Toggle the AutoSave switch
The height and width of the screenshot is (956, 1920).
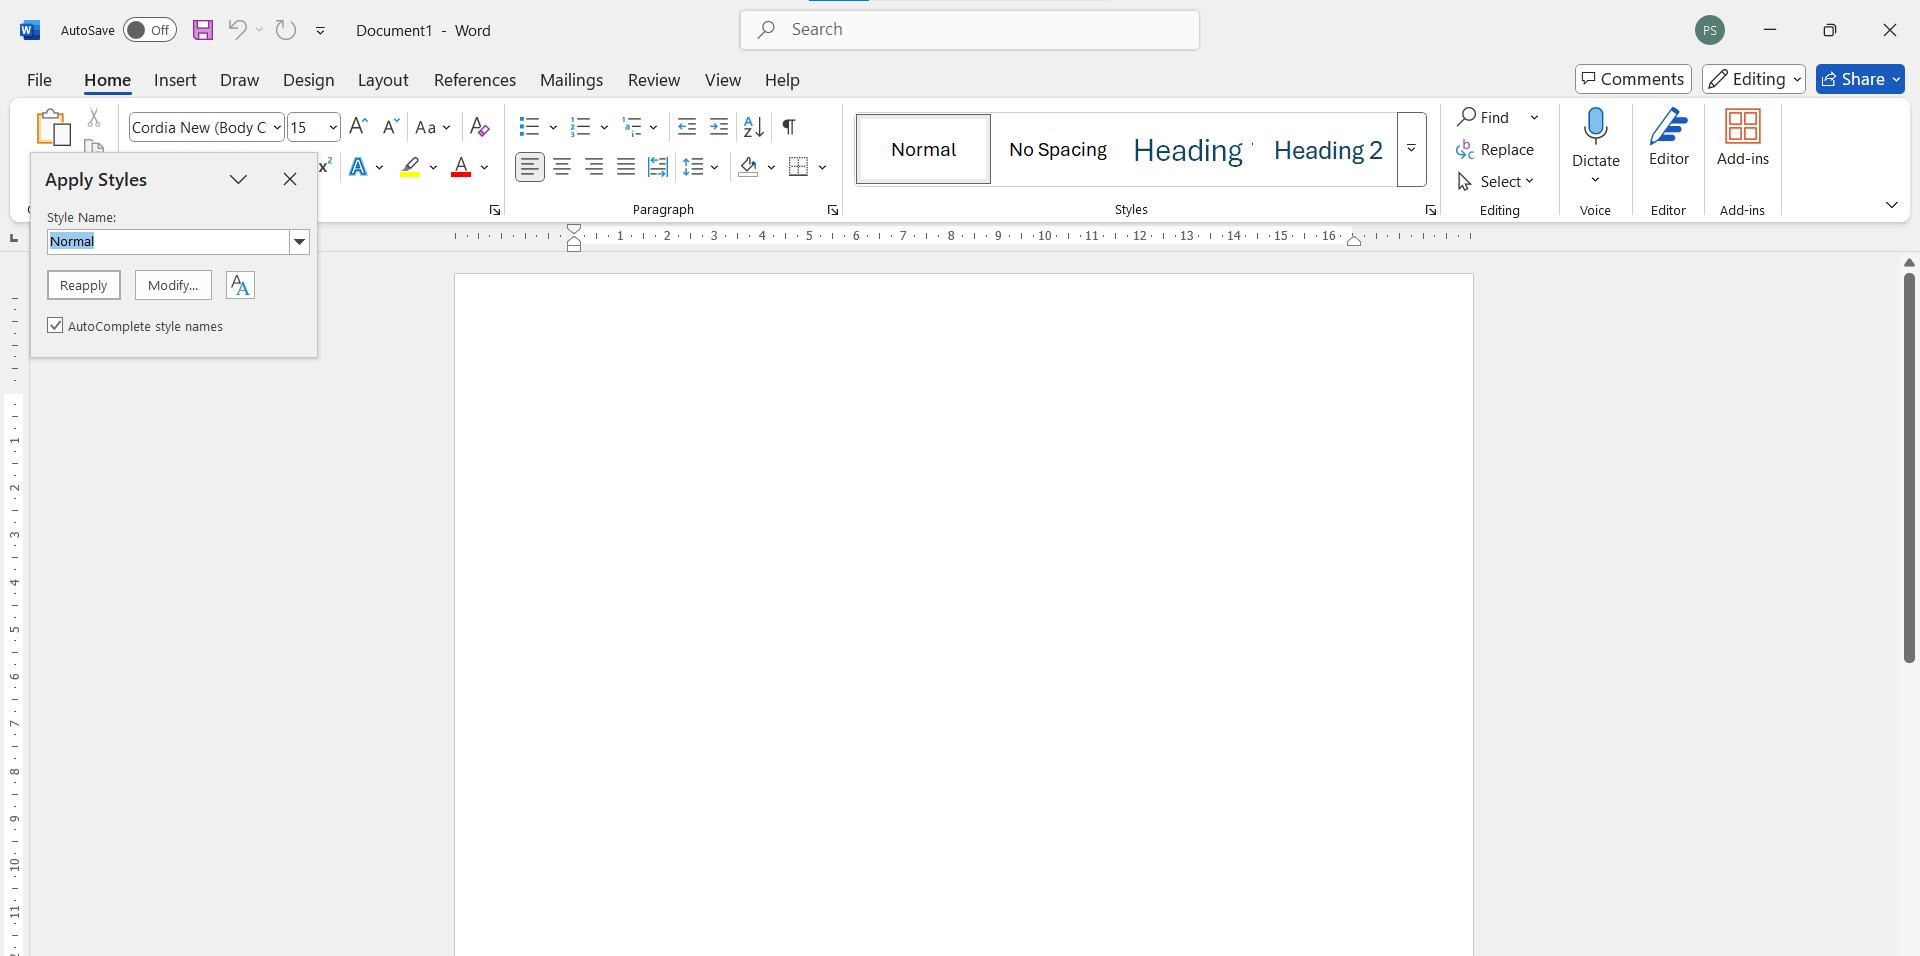(150, 30)
